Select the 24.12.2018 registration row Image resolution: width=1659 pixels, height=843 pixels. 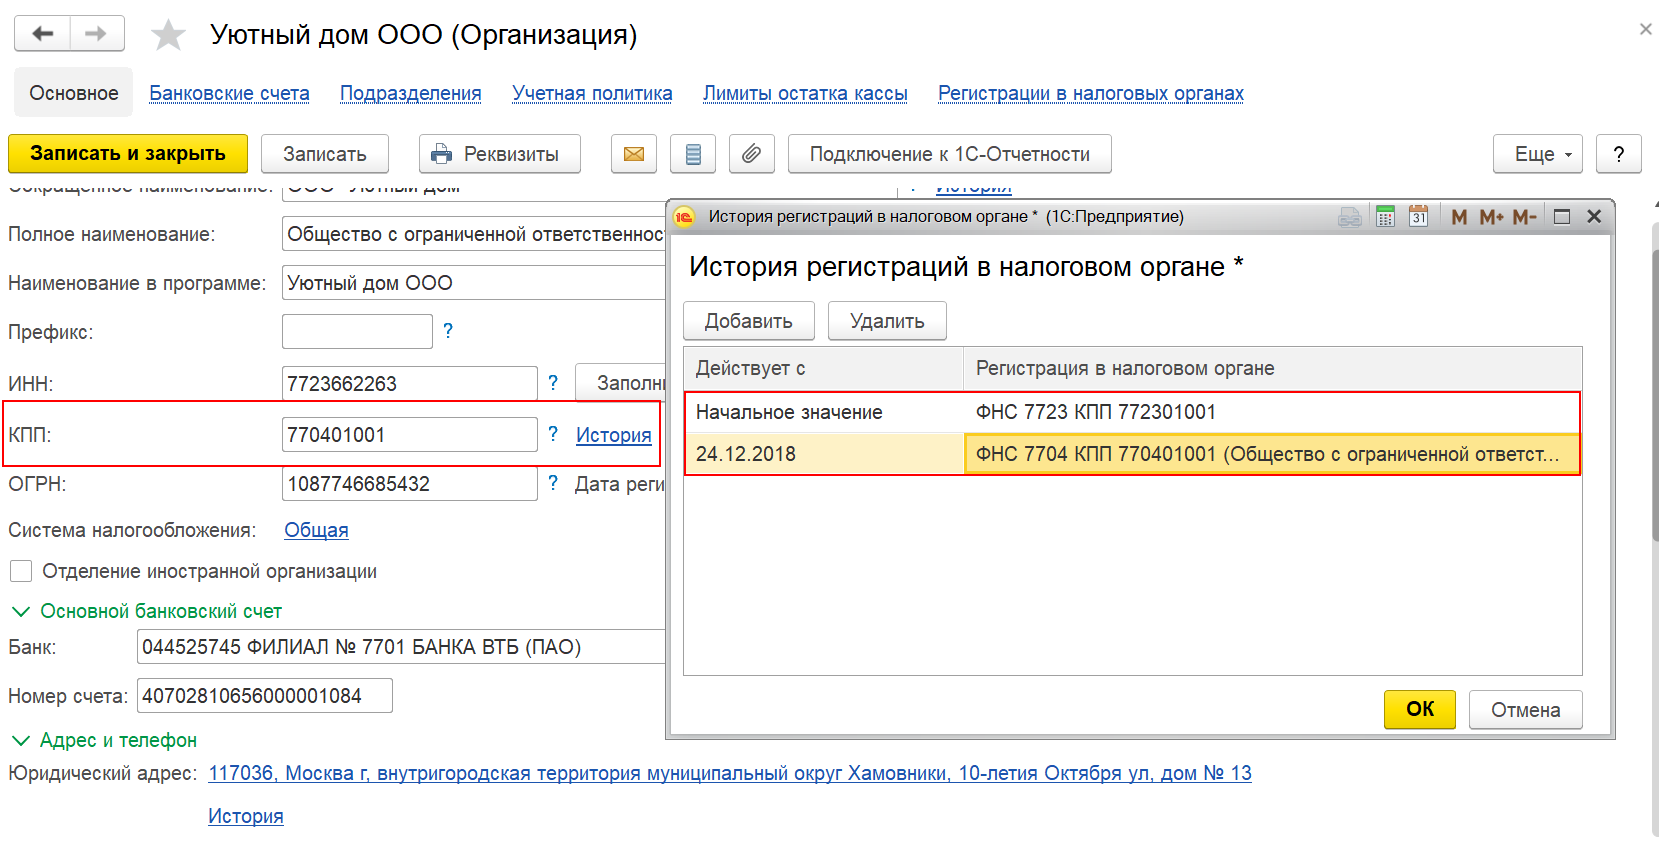pos(1132,454)
